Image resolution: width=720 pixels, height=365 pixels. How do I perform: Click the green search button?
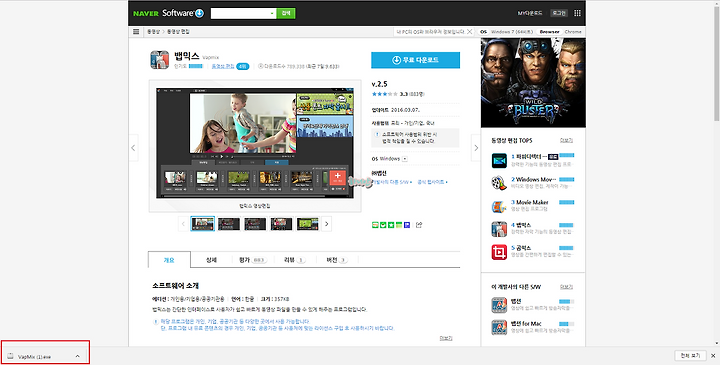coord(286,13)
